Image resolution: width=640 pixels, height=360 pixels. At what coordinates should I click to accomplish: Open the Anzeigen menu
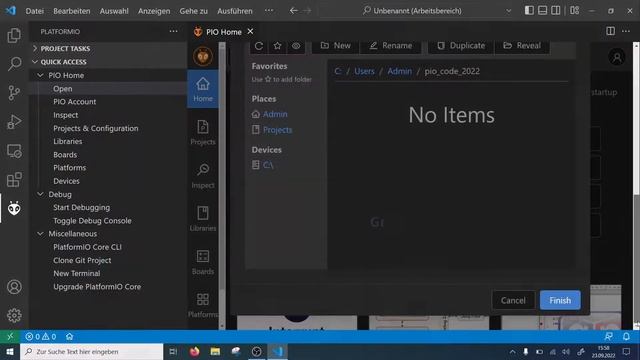coord(154,11)
